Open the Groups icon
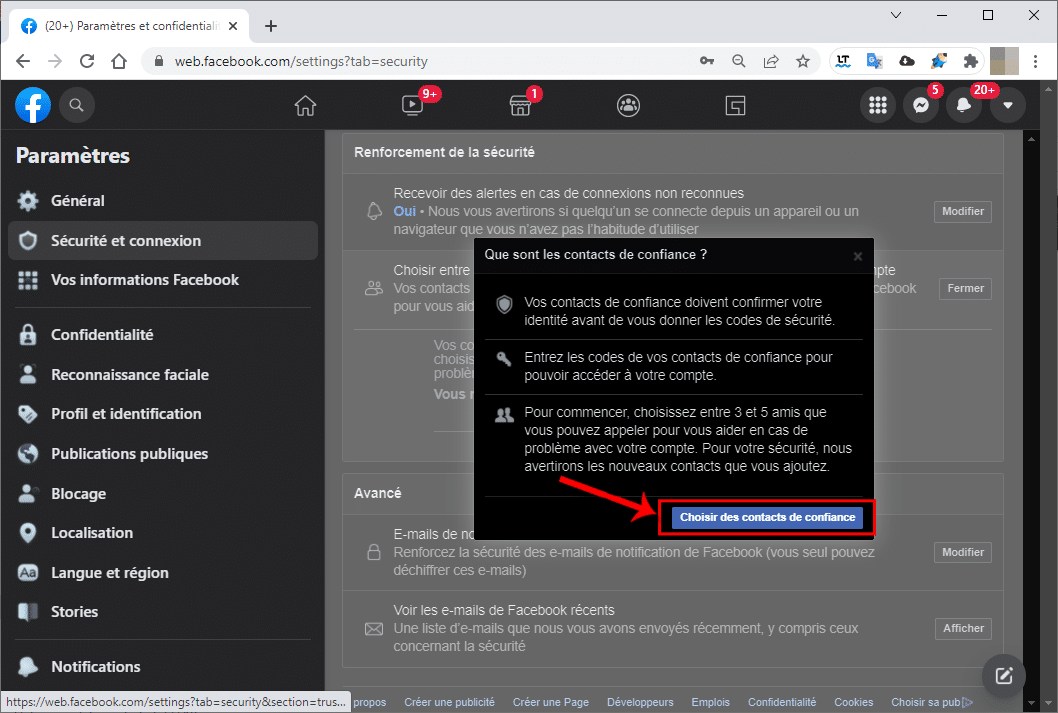 point(628,105)
